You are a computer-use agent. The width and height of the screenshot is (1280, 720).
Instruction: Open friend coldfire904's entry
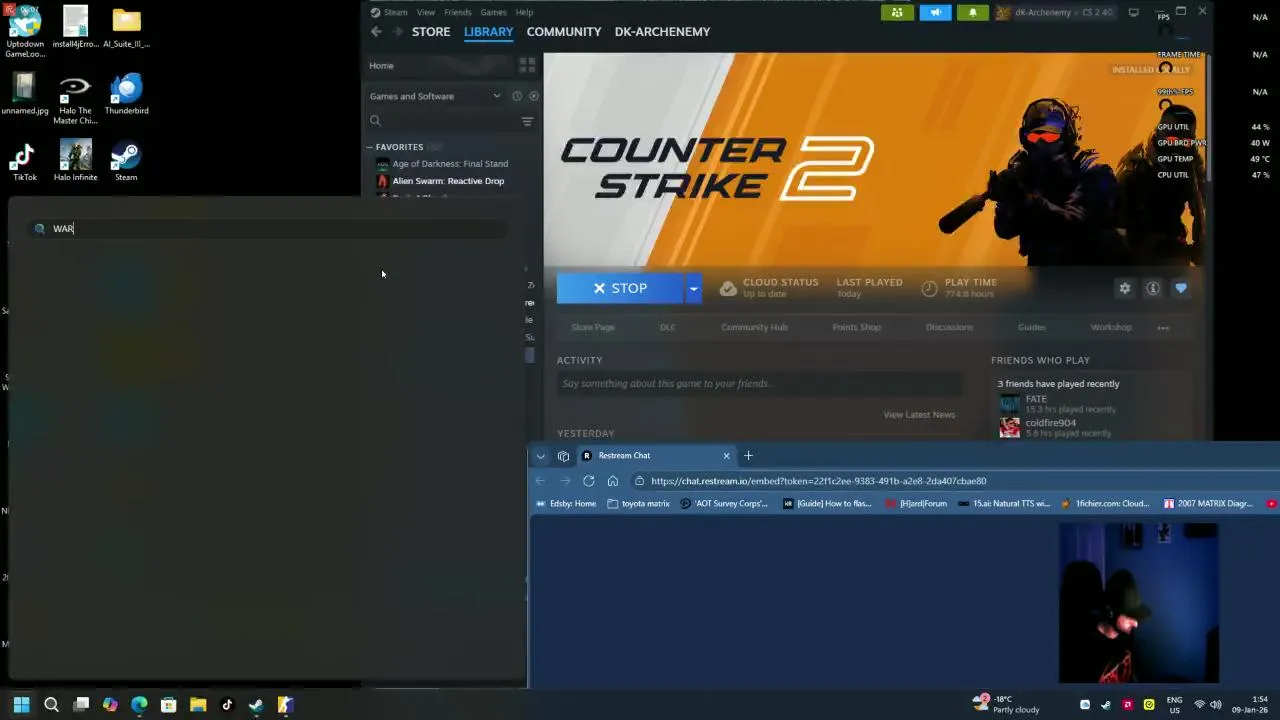coord(1056,428)
